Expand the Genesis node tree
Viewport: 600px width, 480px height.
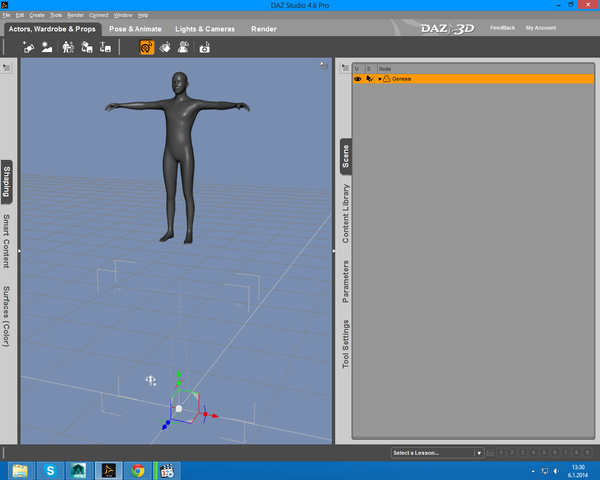380,78
